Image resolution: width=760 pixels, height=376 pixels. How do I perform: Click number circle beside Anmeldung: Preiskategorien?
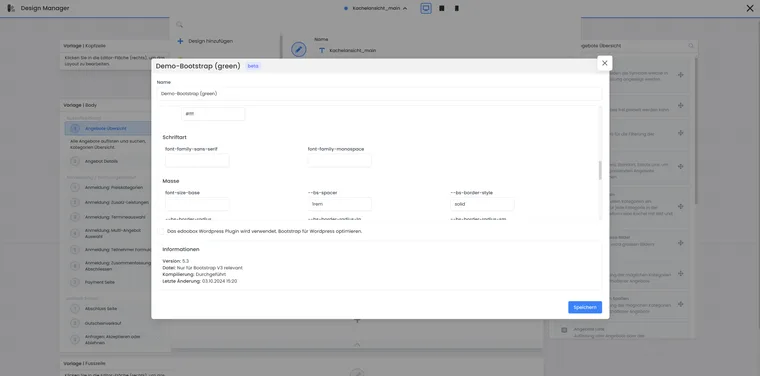pos(75,188)
